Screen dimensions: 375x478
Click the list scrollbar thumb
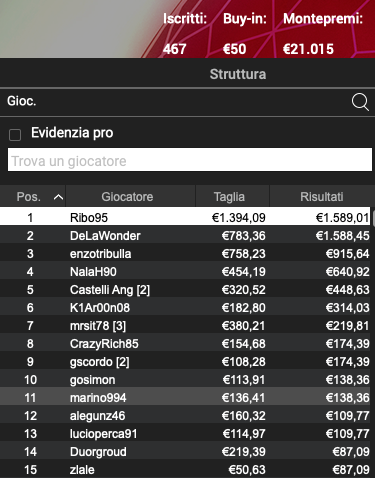(x=373, y=218)
